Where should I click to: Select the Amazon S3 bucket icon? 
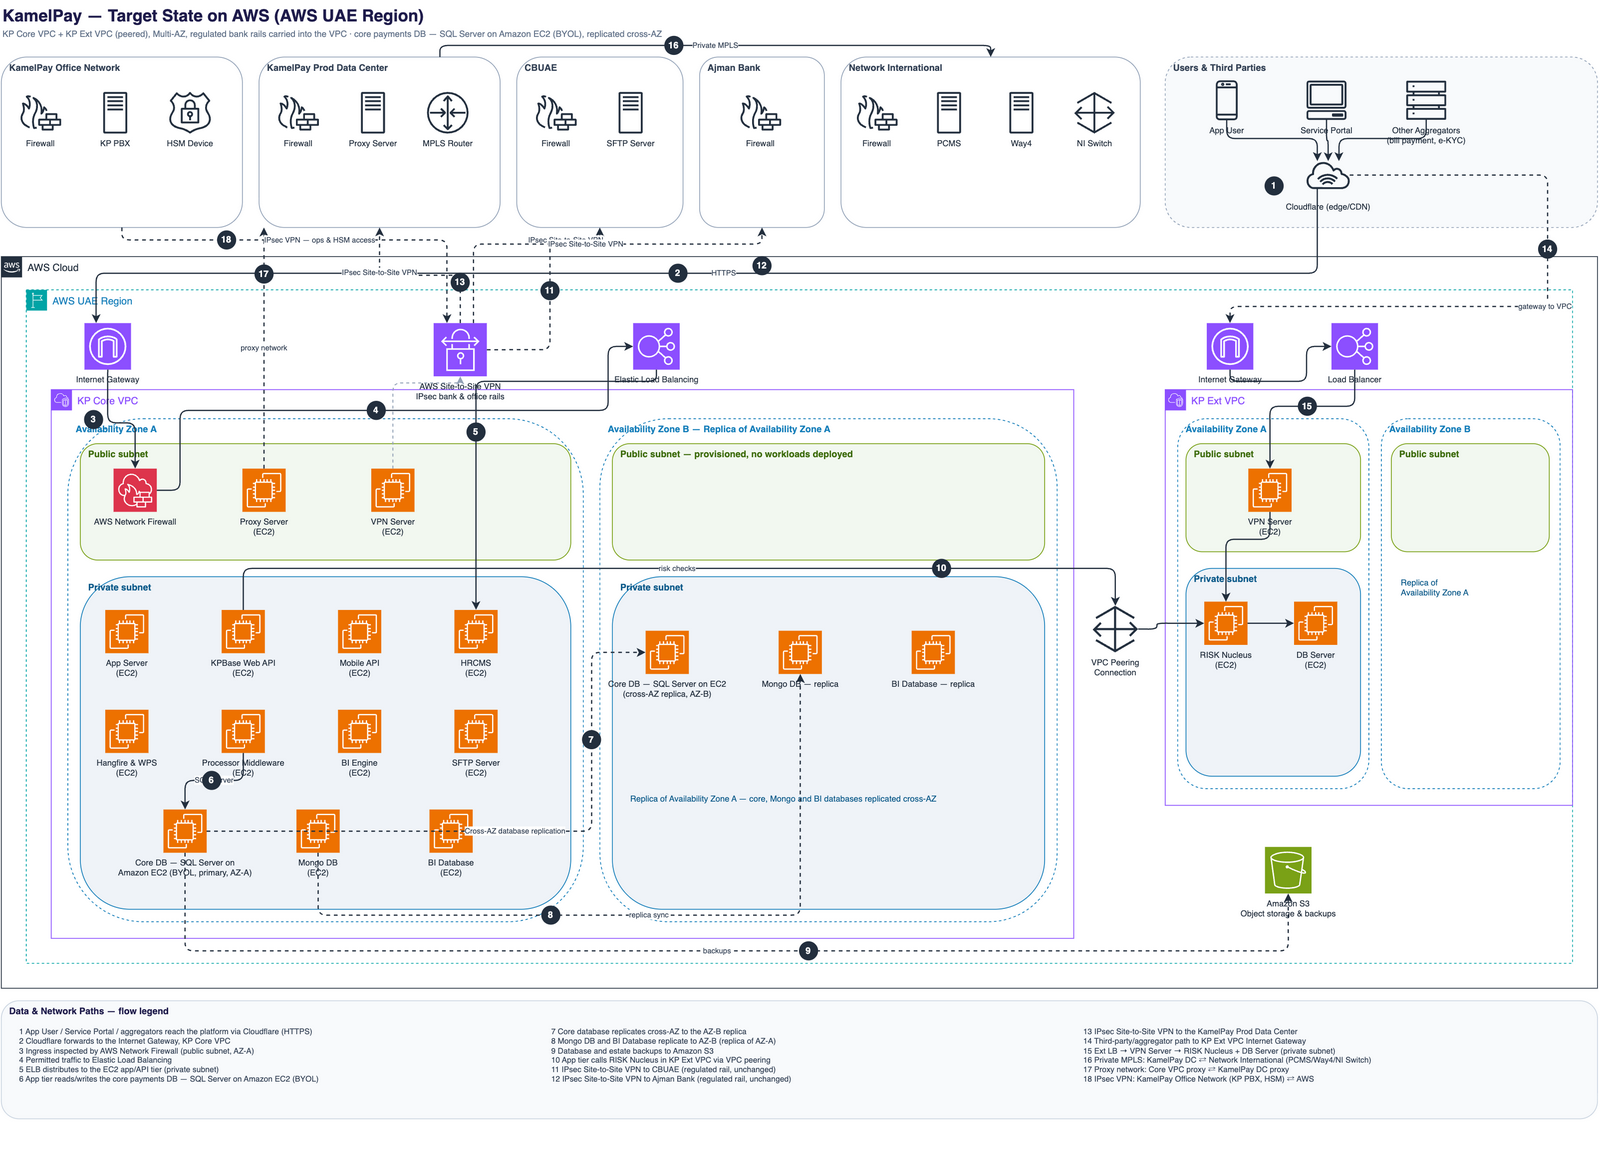pos(1288,870)
